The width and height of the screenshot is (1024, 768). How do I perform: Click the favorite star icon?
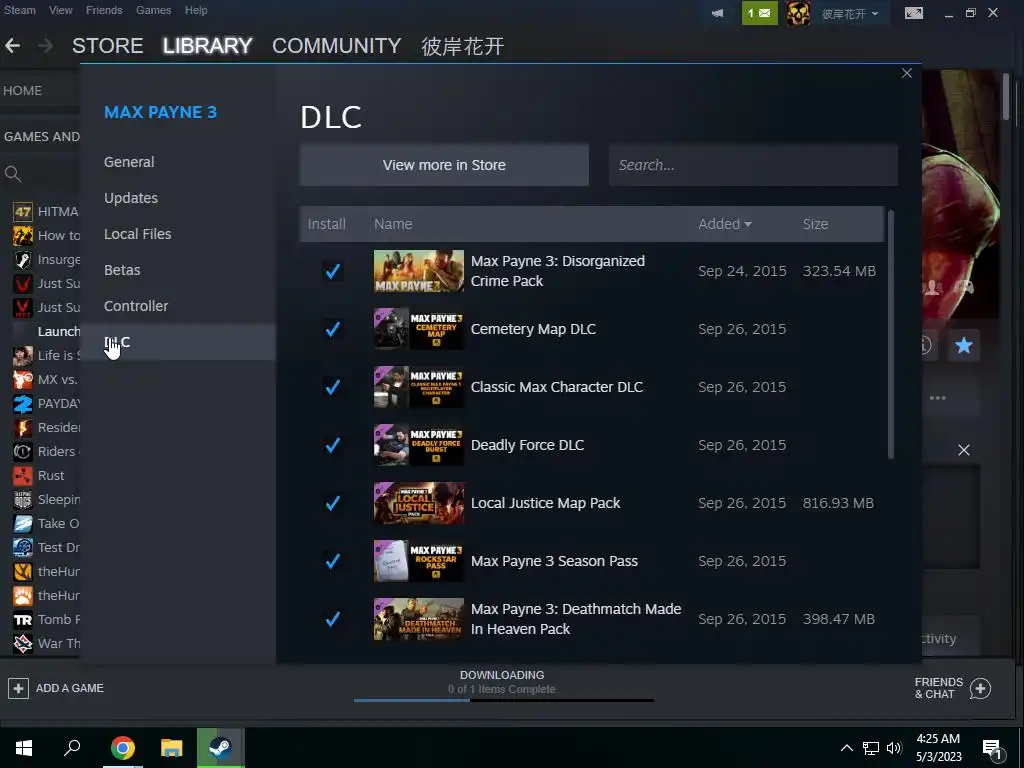pos(963,345)
